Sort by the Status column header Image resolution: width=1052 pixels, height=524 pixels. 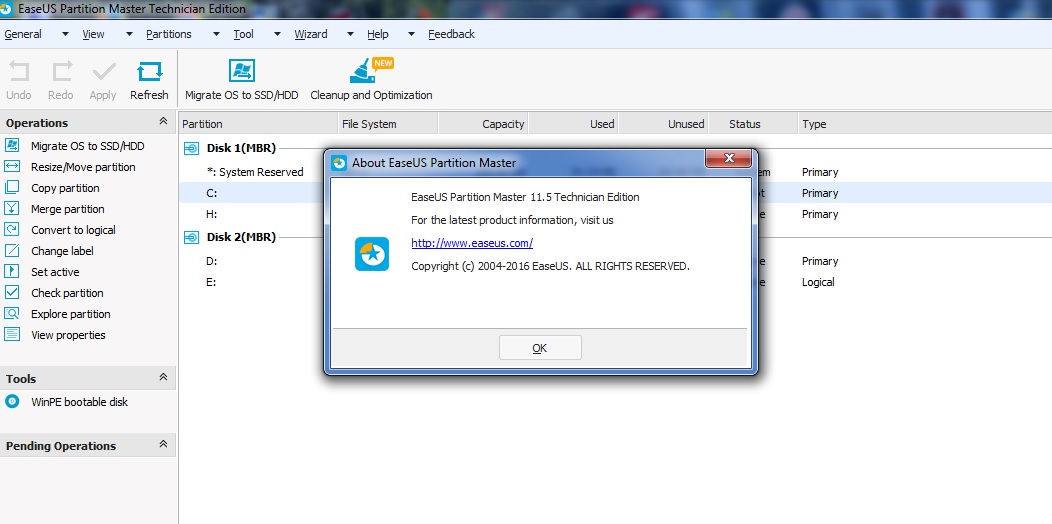click(751, 124)
